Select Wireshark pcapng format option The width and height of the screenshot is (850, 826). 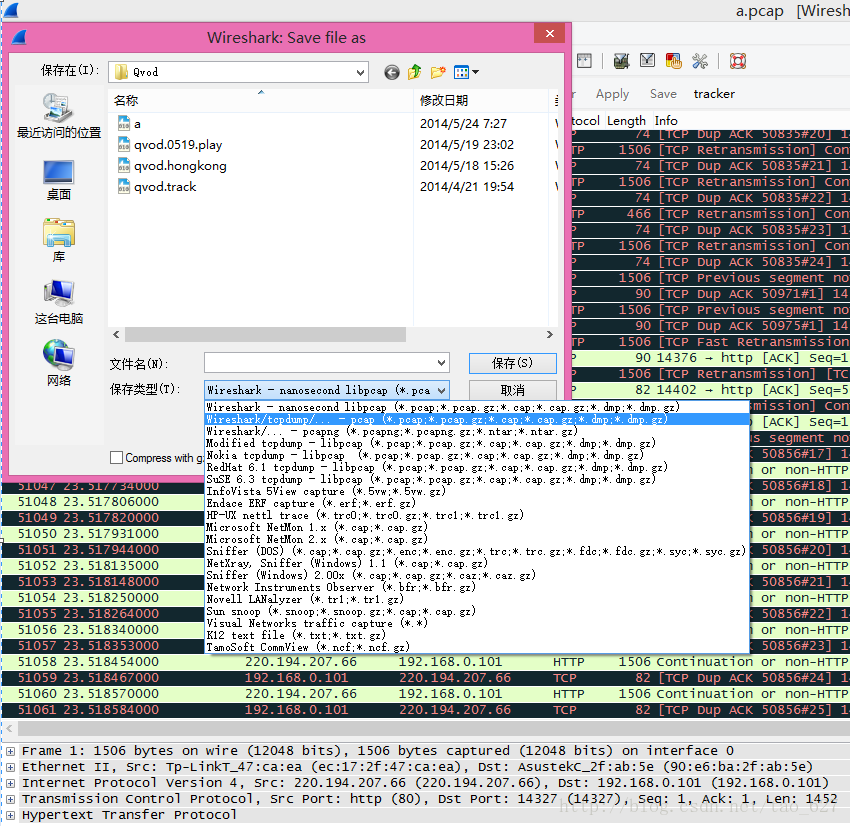point(476,431)
